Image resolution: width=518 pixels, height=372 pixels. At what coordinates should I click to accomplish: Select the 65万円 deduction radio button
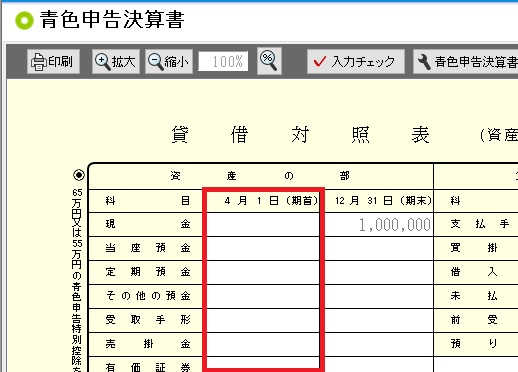tap(79, 175)
